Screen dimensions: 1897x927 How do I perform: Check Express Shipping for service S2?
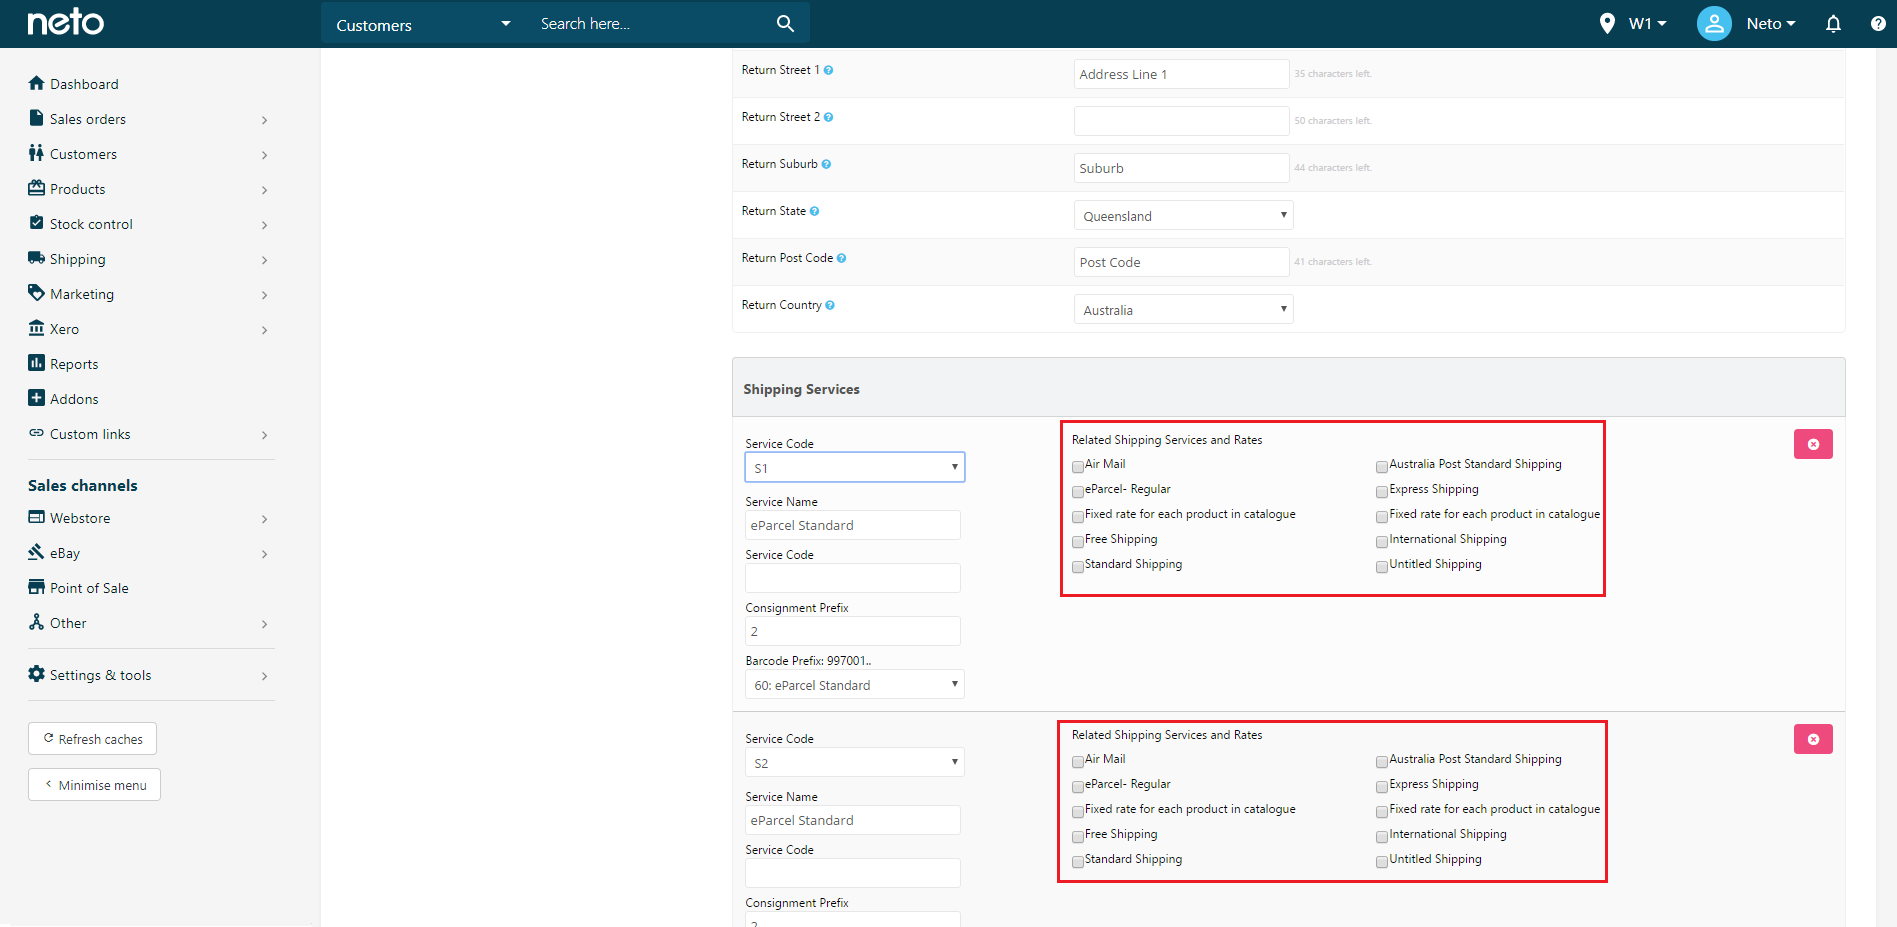pos(1382,786)
